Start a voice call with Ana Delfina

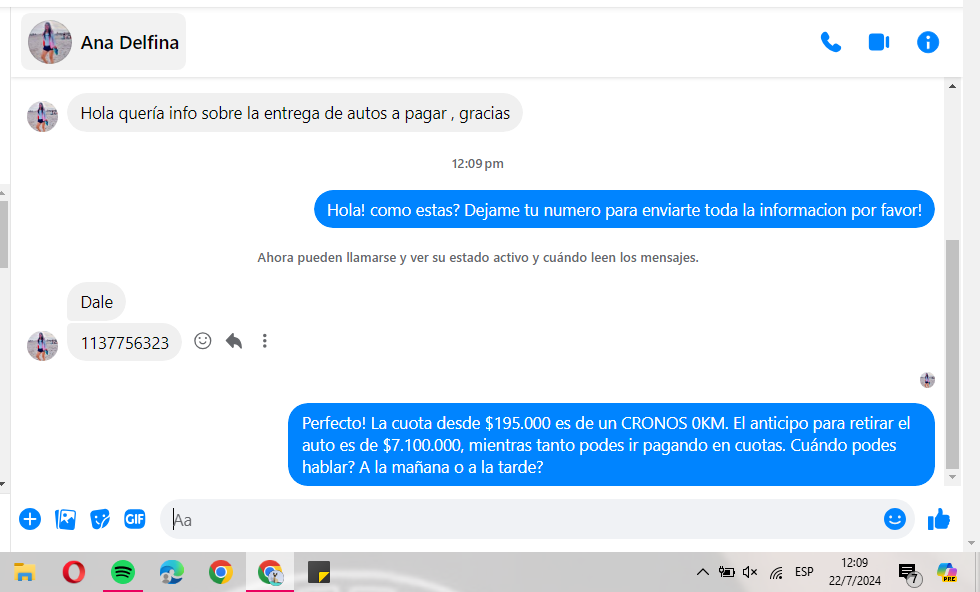click(x=830, y=42)
